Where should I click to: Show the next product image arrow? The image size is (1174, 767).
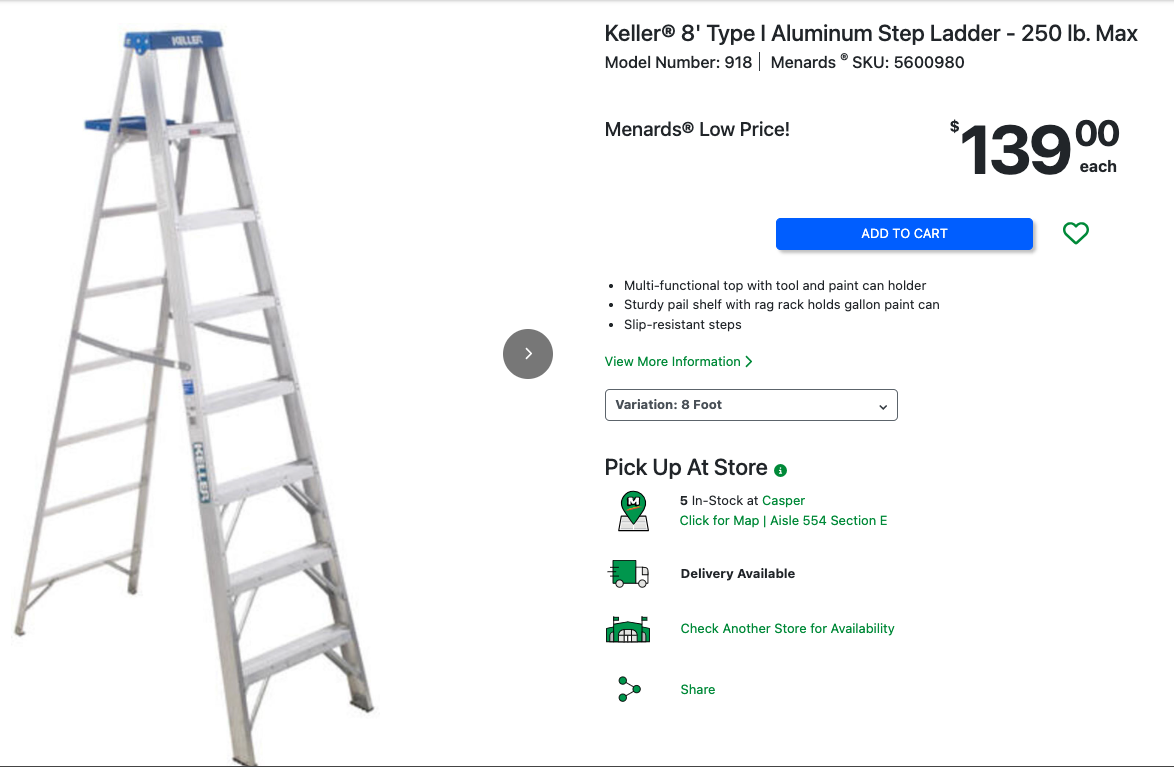coord(528,354)
